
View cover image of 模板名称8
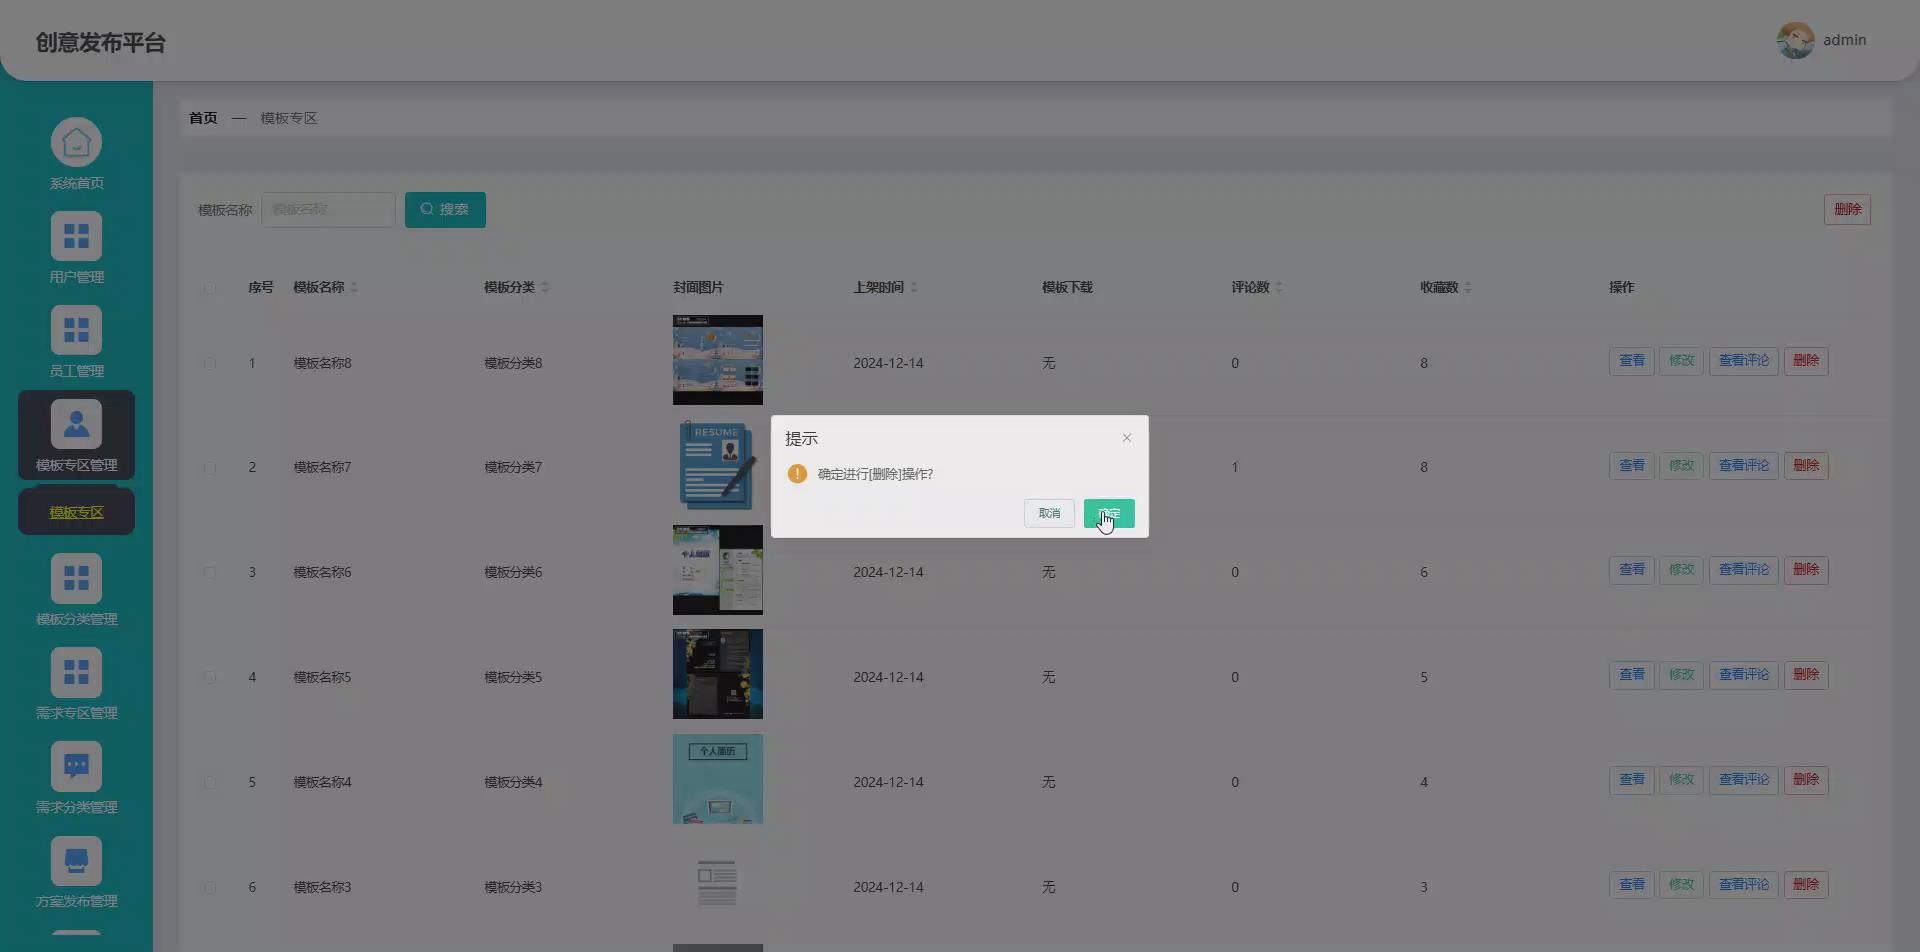click(717, 360)
